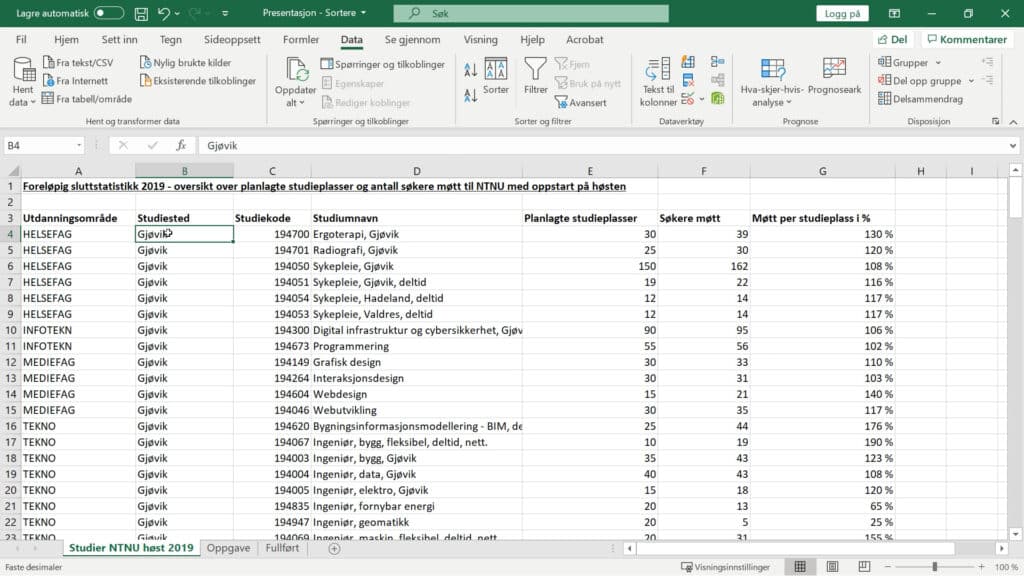Click the Relationships icon in Dataverktøy
Screen dimensions: 1024x576
click(718, 80)
